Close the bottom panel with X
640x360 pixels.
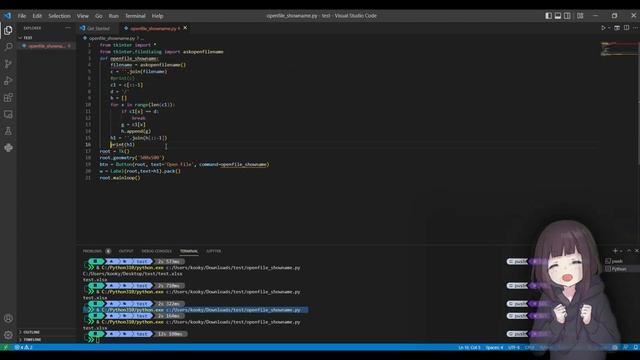636,251
